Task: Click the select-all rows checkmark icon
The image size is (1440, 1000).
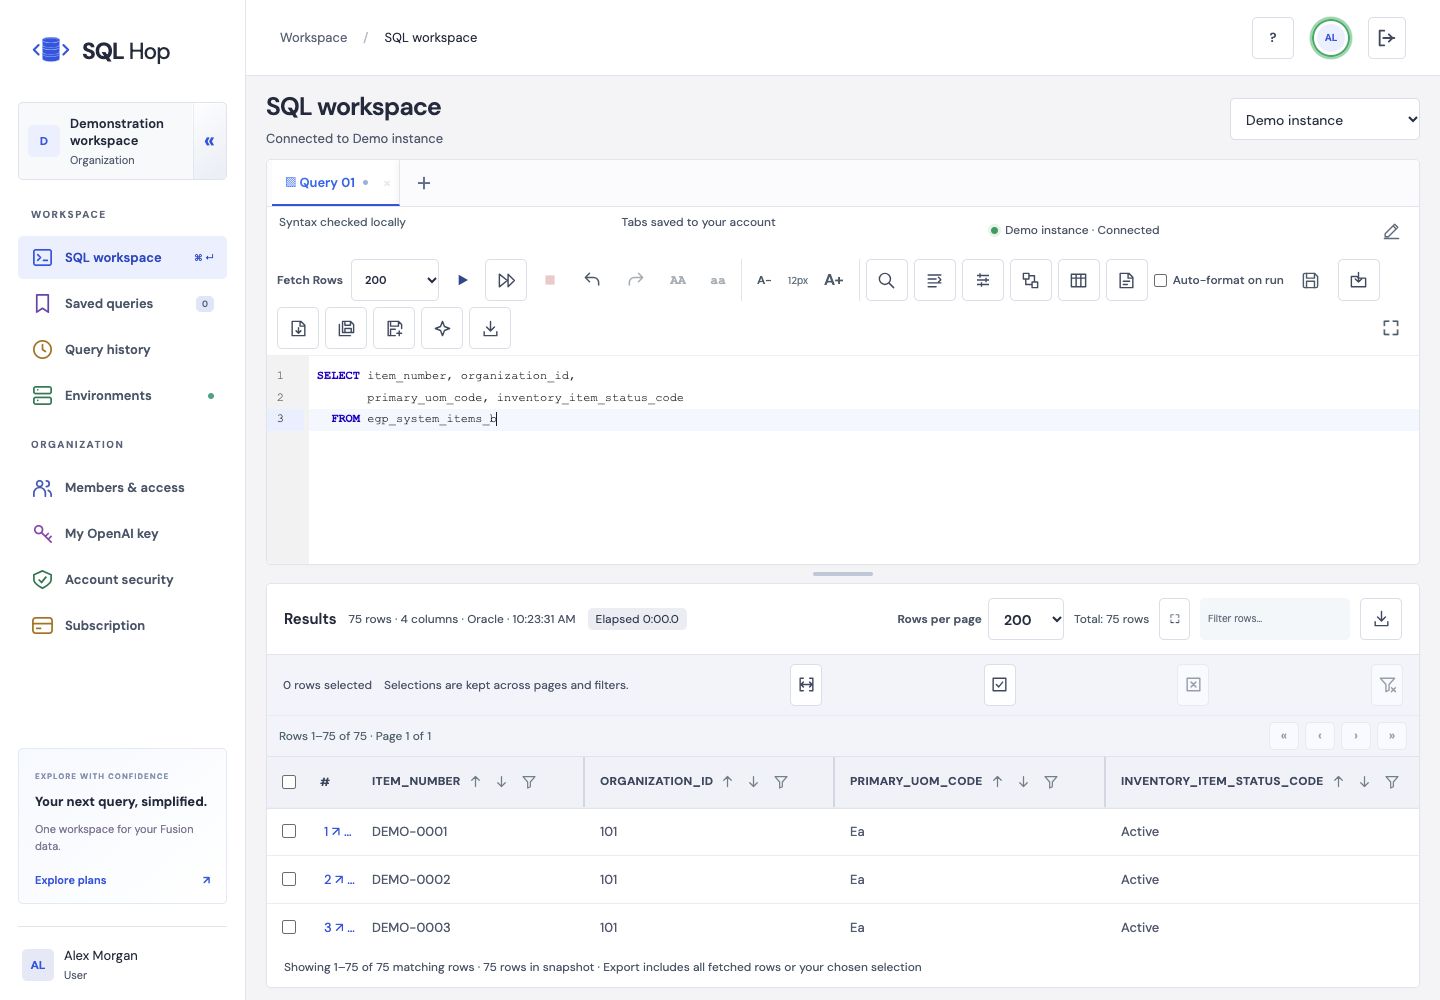Action: [1000, 685]
